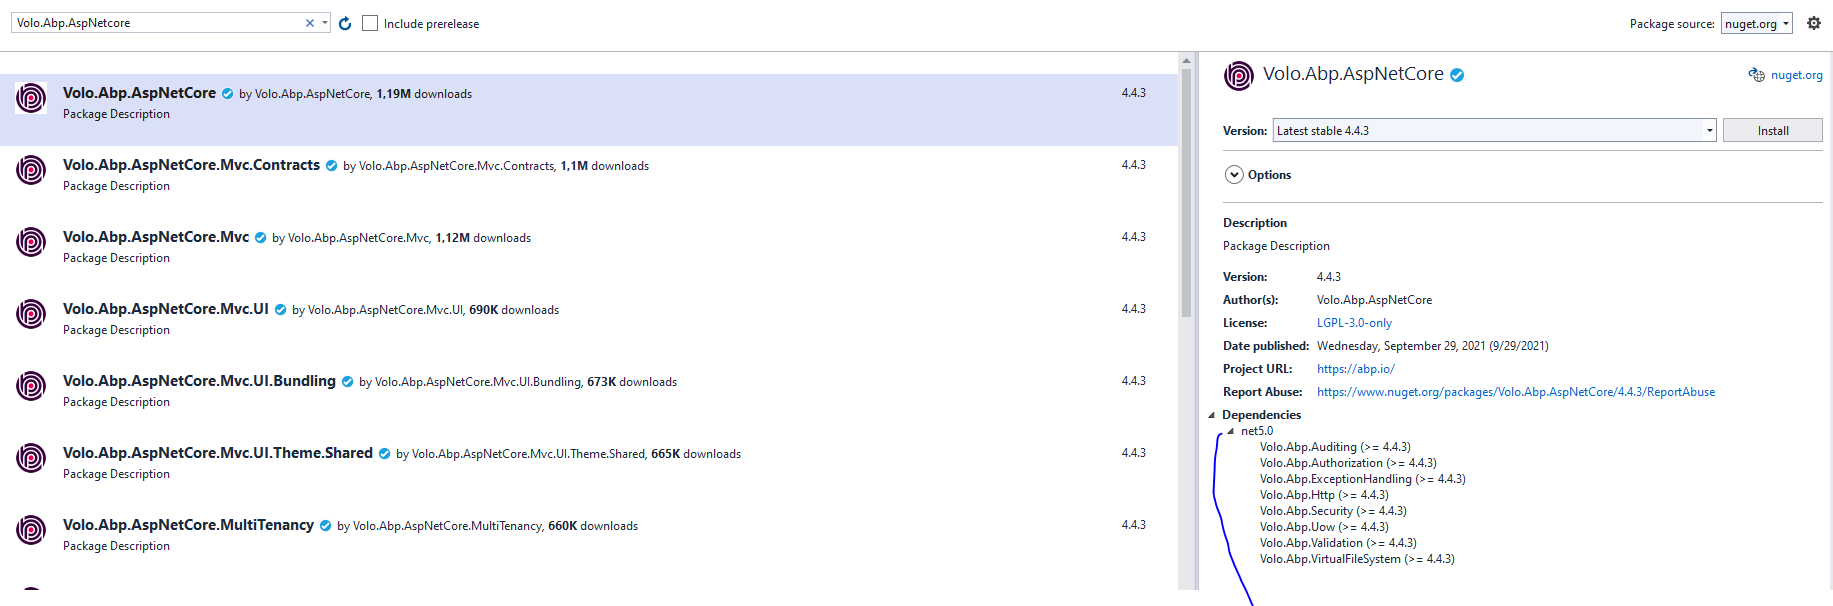Click the Volo.Abp.AspNetCore.MultiTenancy package icon
This screenshot has width=1833, height=606.
pos(31,530)
